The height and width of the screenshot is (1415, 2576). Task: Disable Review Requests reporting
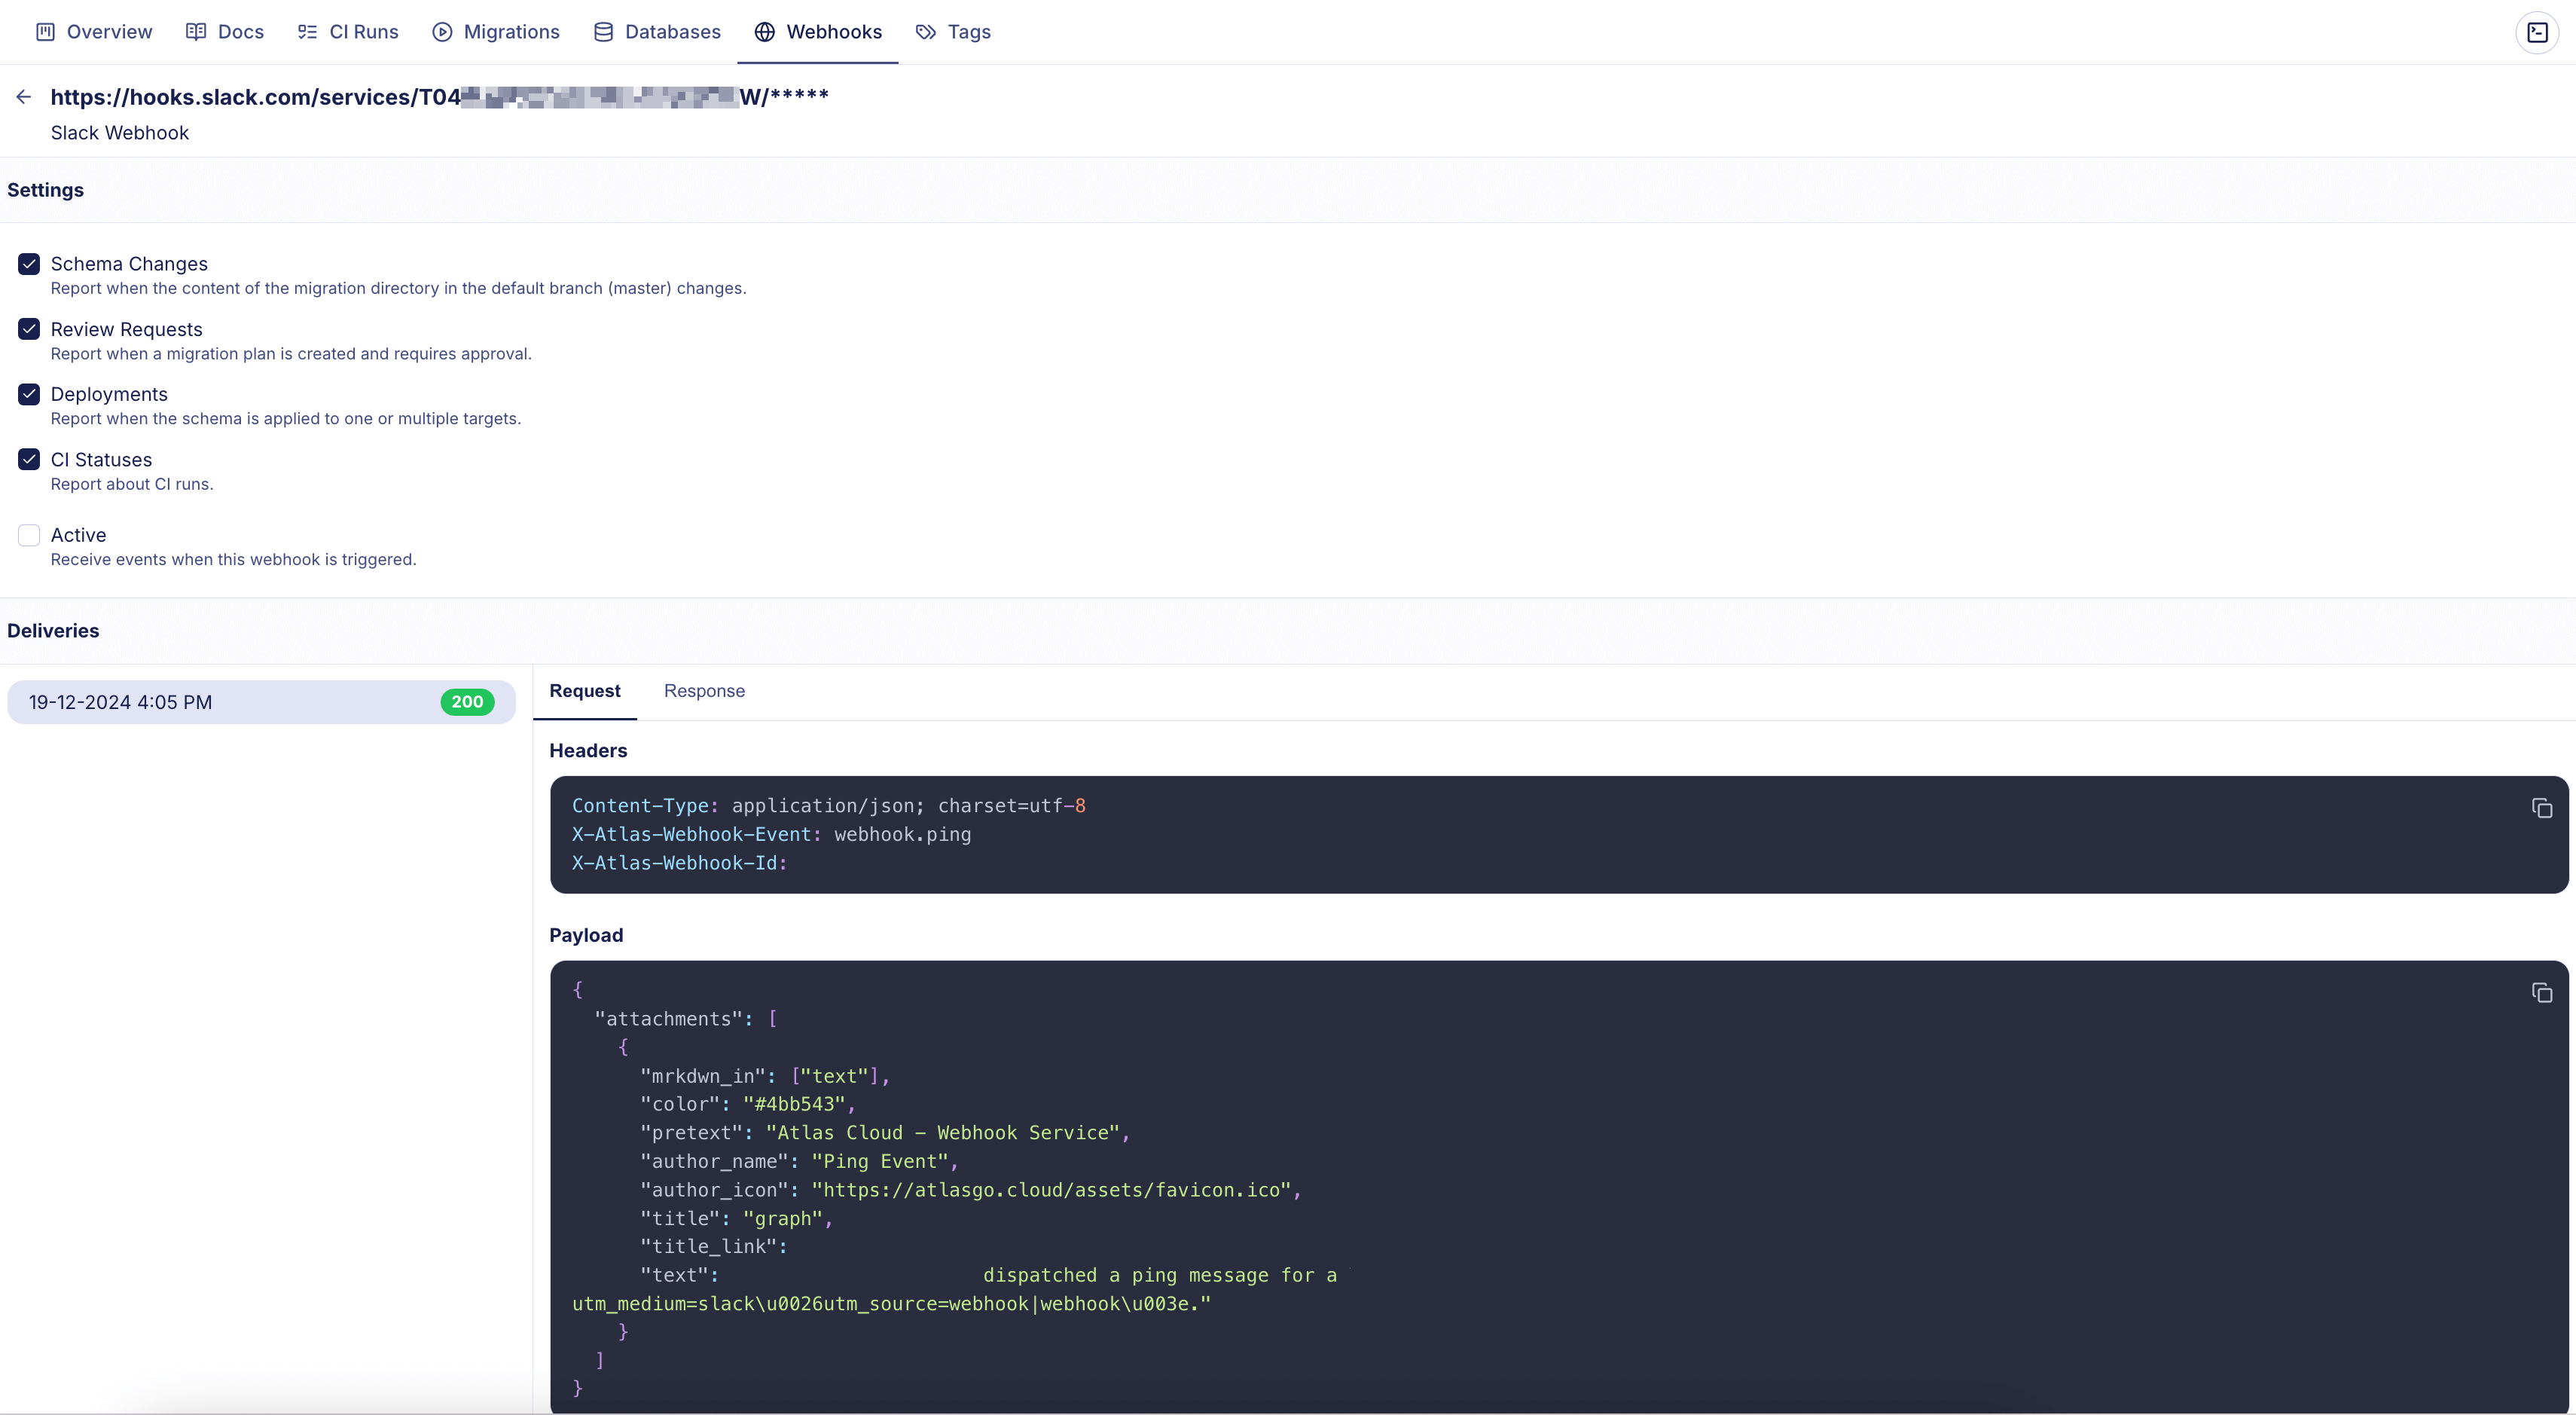pos(29,328)
